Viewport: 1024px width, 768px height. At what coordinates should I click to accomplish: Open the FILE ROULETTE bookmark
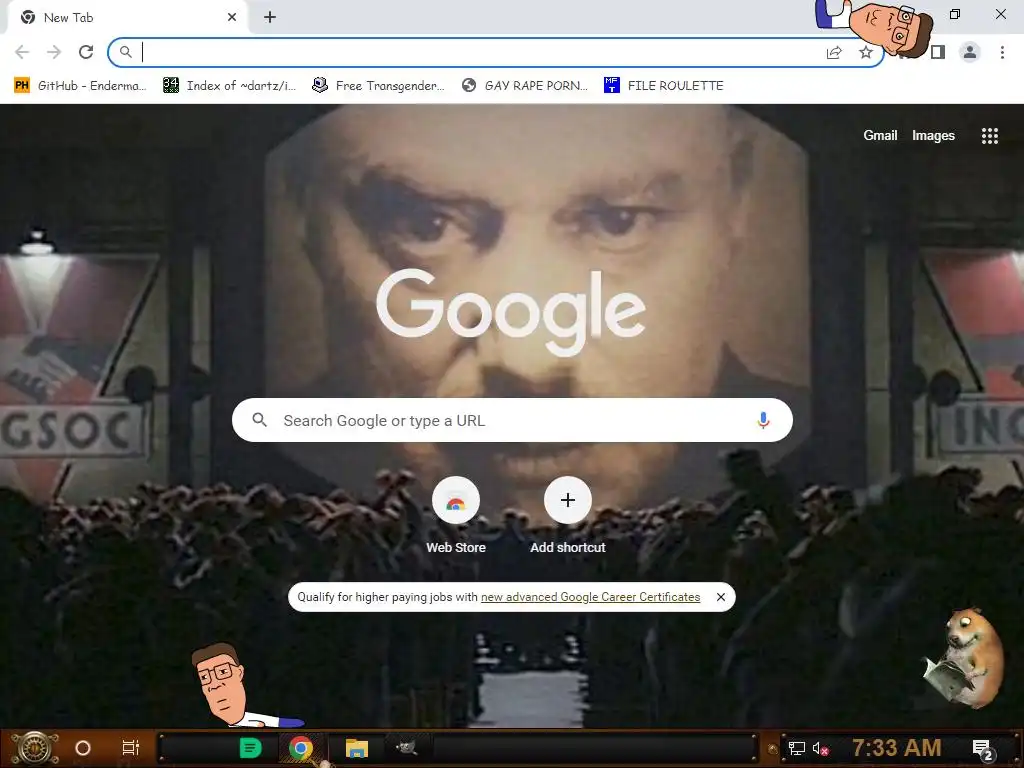pos(664,86)
